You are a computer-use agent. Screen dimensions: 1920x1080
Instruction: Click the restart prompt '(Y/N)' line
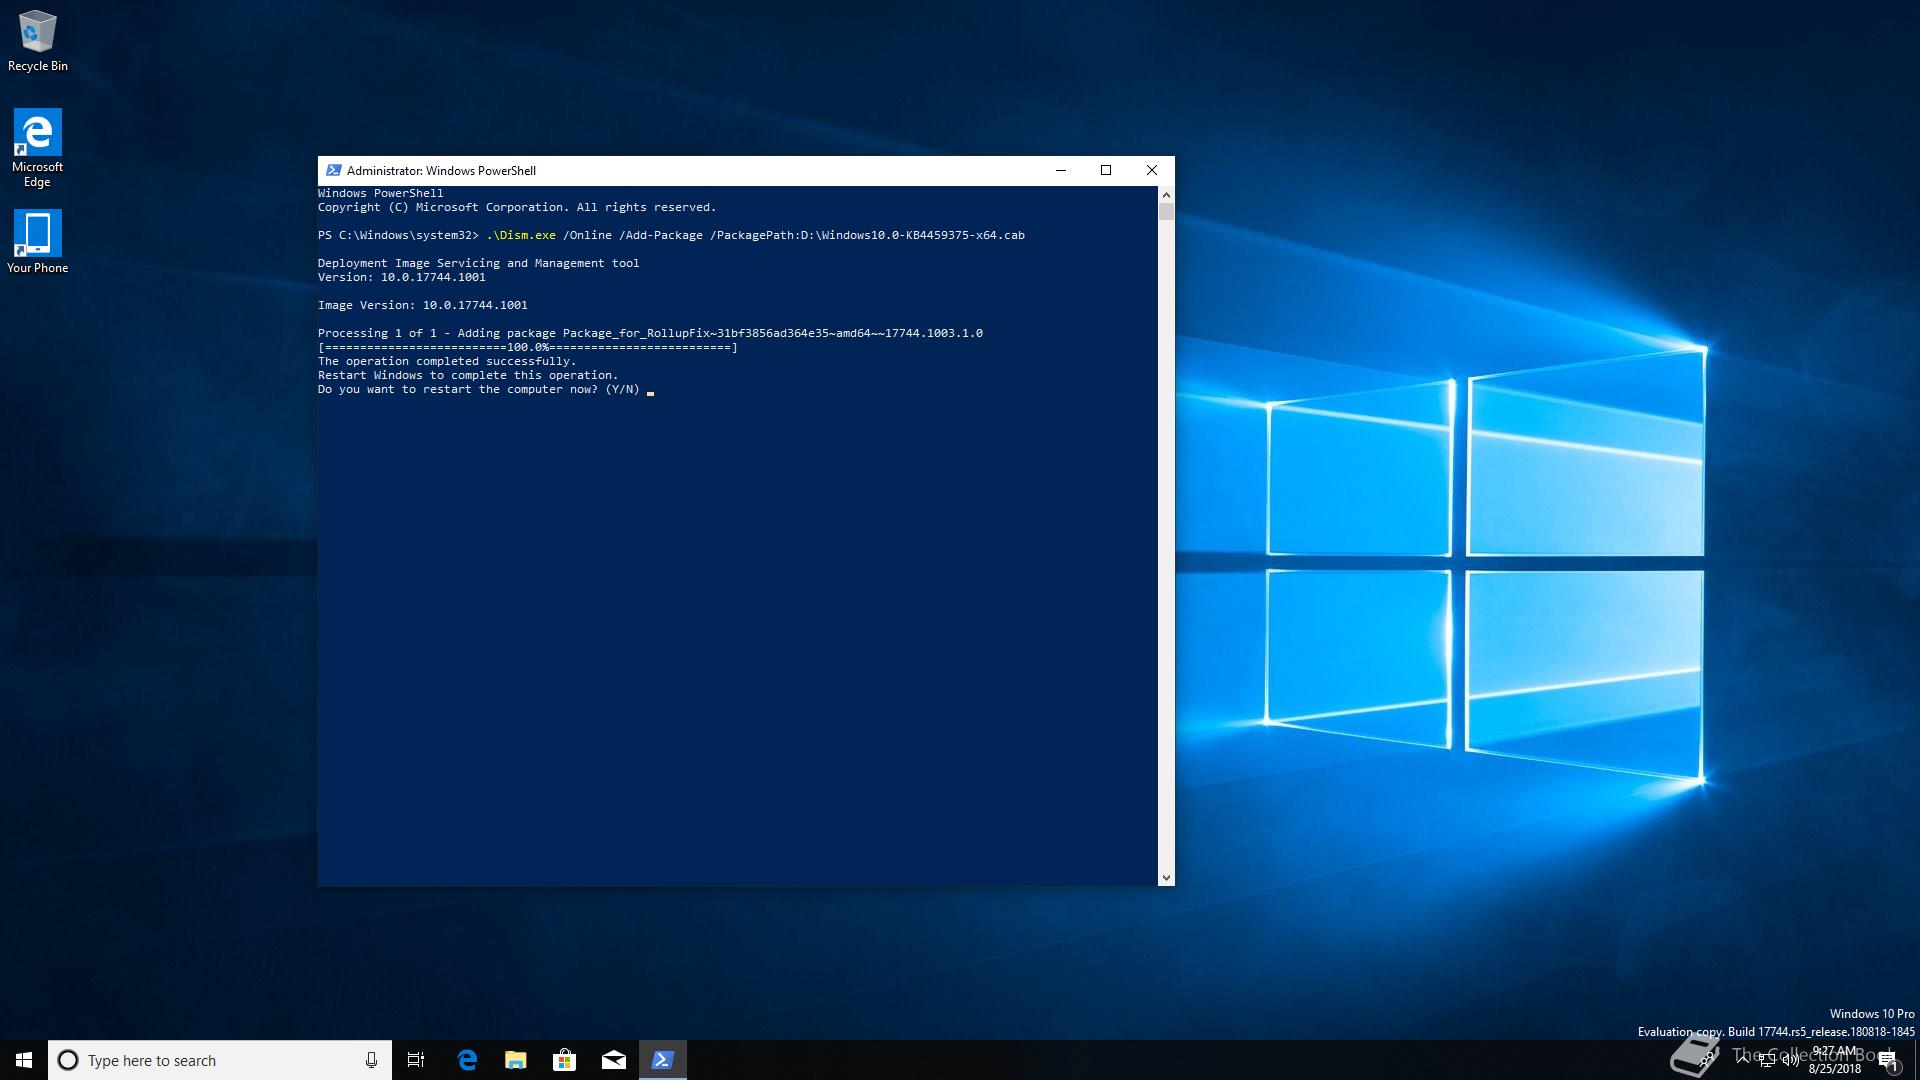point(479,389)
